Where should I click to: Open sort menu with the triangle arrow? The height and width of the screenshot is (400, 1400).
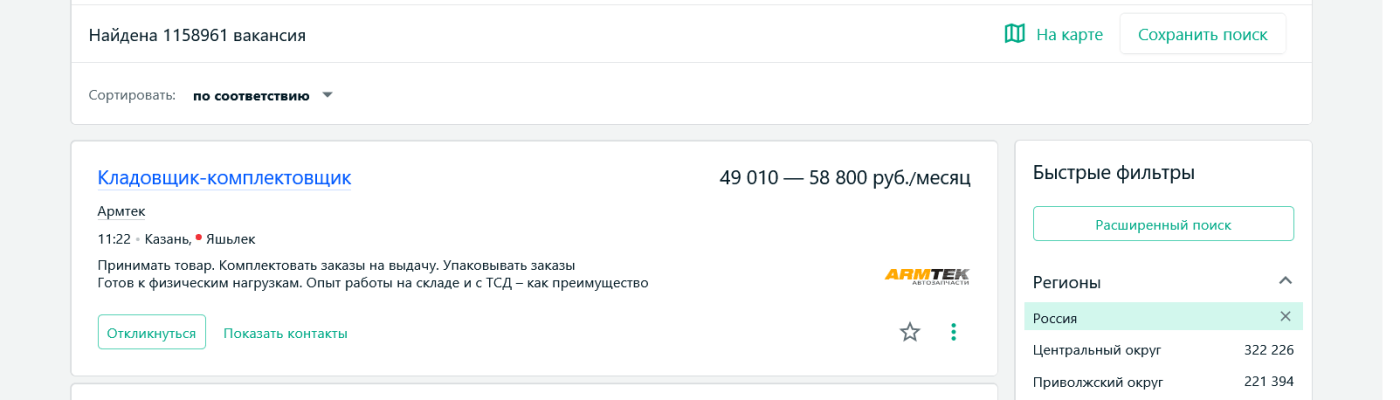coord(327,95)
